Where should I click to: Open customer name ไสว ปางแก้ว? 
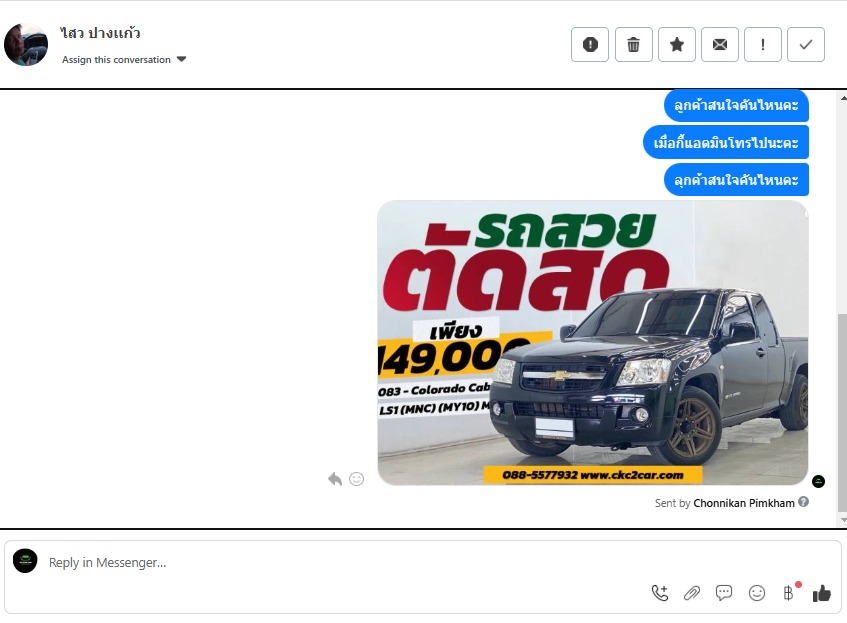(x=100, y=33)
